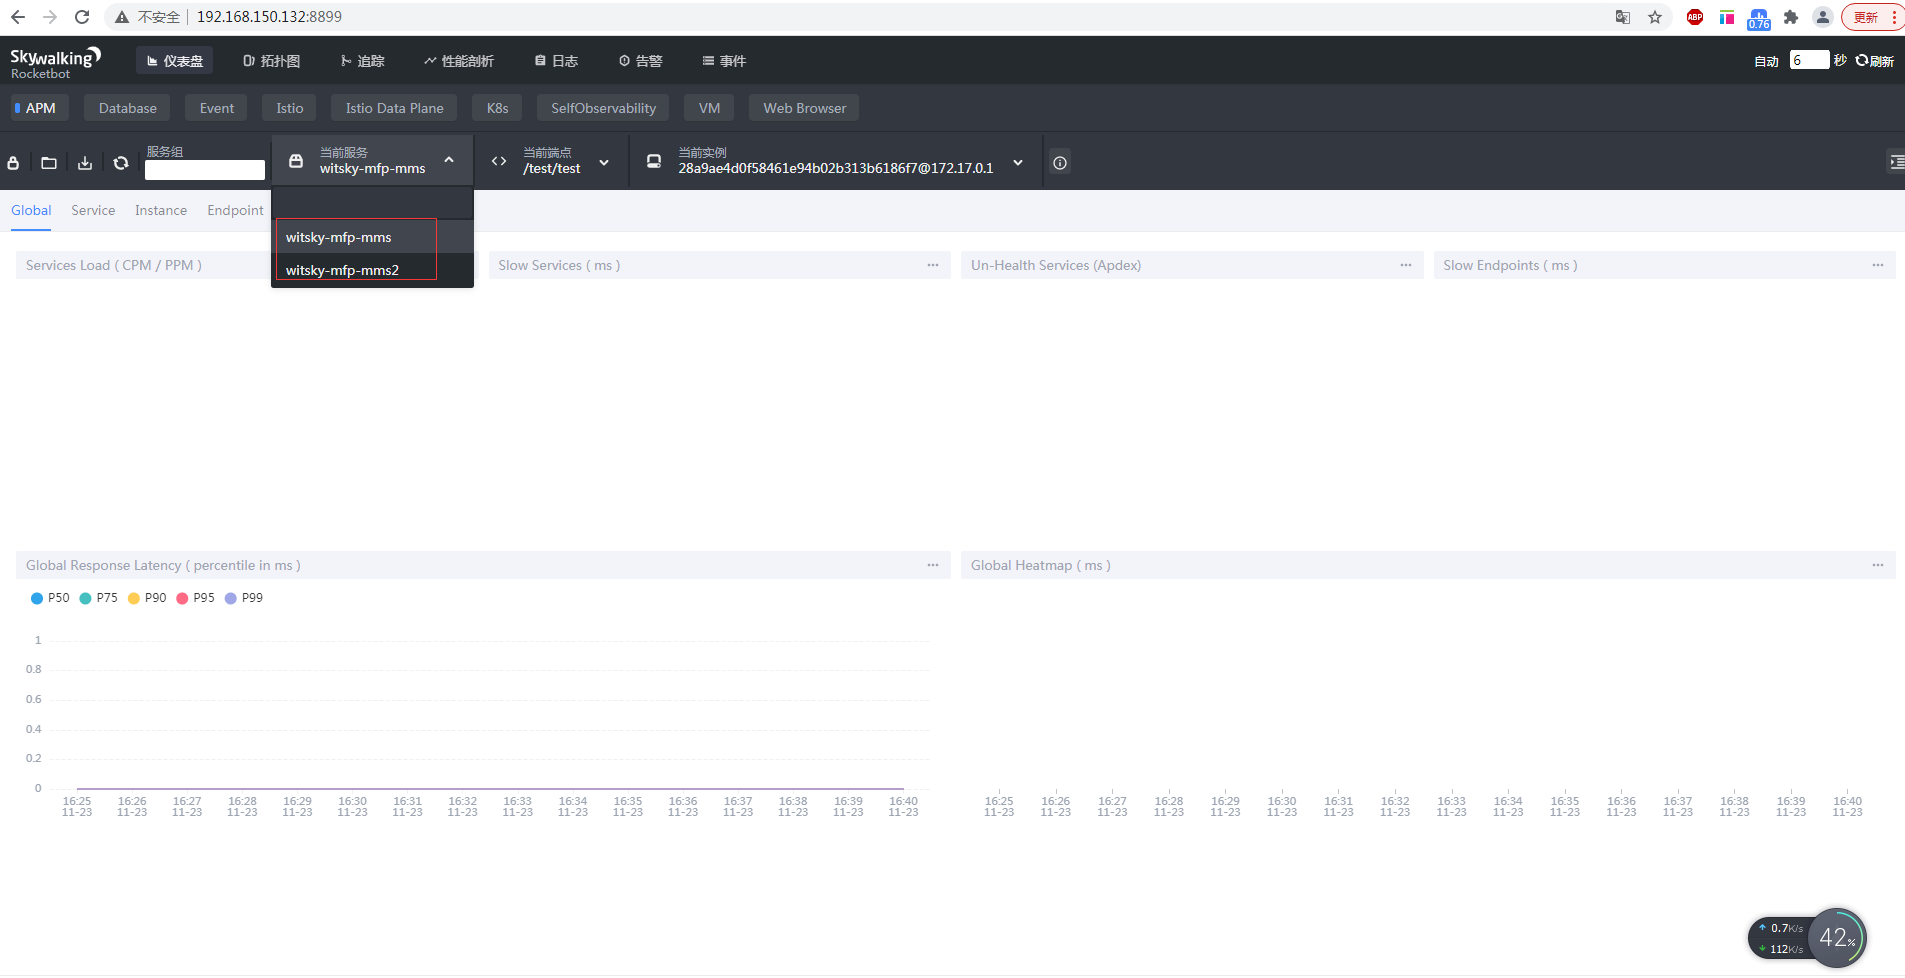Click the refresh icon beside the service group field
This screenshot has width=1905, height=978.
[x=120, y=163]
